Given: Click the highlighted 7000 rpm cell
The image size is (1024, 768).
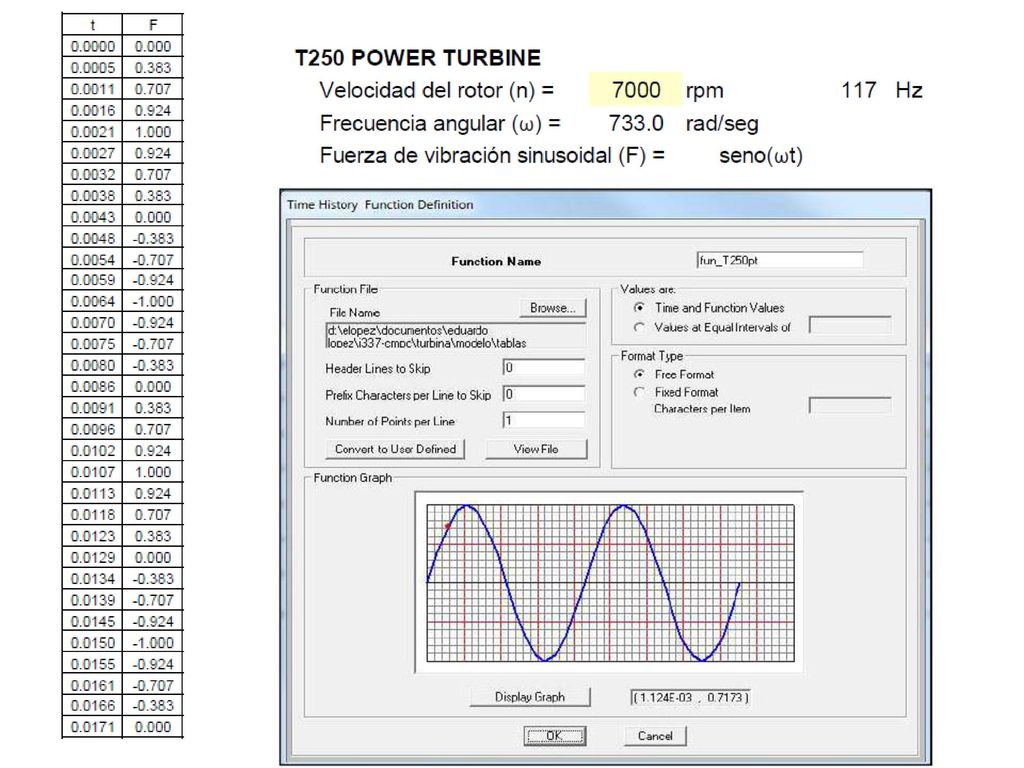Looking at the screenshot, I should pyautogui.click(x=635, y=89).
